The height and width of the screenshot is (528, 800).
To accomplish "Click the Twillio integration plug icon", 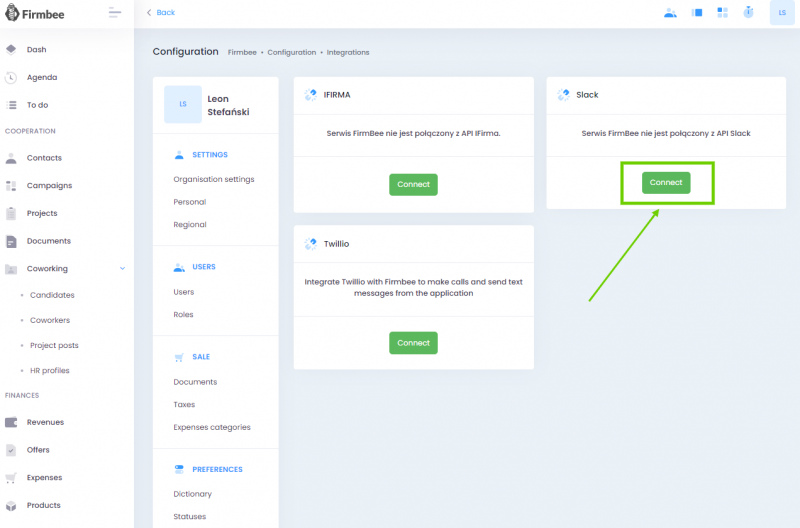I will [x=310, y=244].
